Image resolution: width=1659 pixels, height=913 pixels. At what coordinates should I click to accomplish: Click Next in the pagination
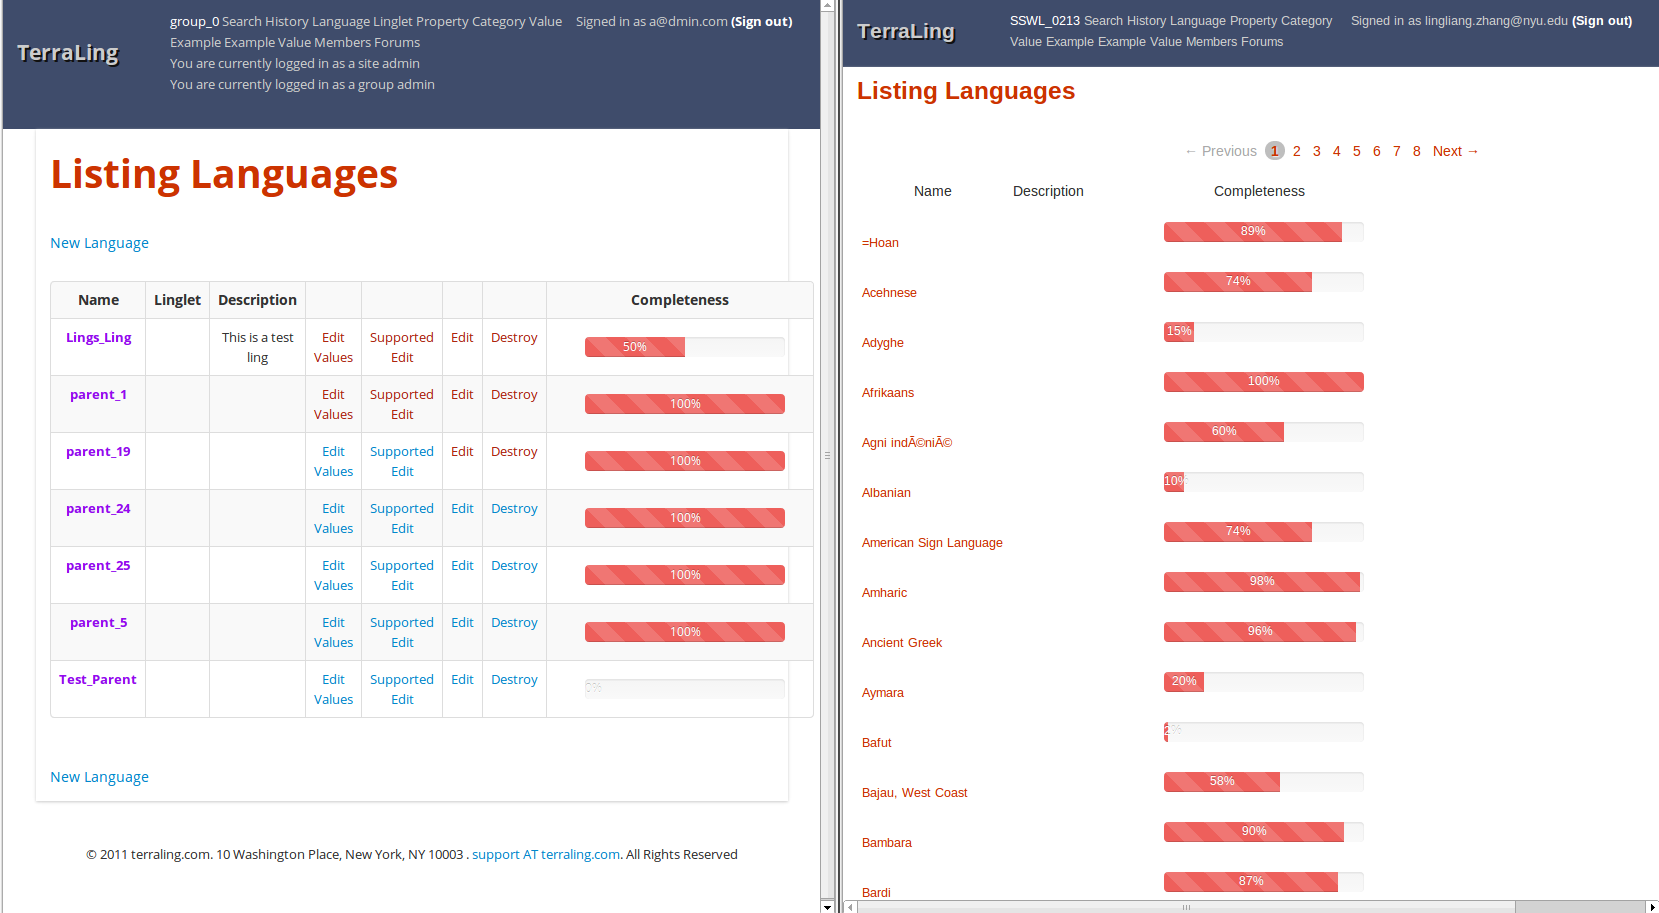[1454, 151]
